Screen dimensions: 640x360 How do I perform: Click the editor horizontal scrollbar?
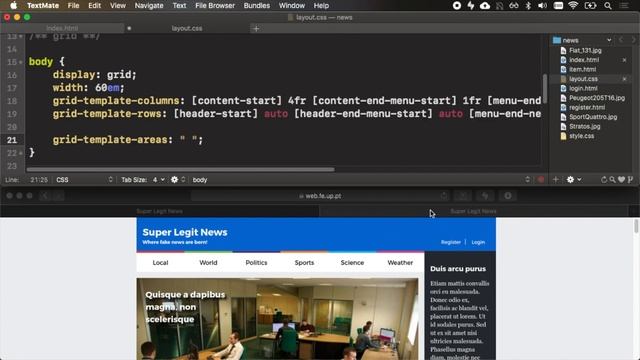(180, 169)
